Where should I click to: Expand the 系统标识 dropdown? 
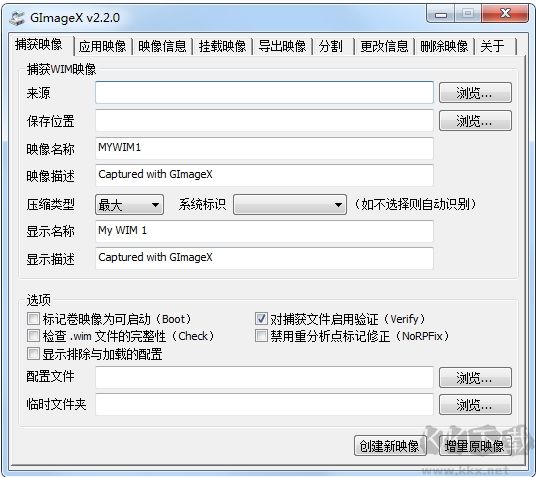point(290,205)
